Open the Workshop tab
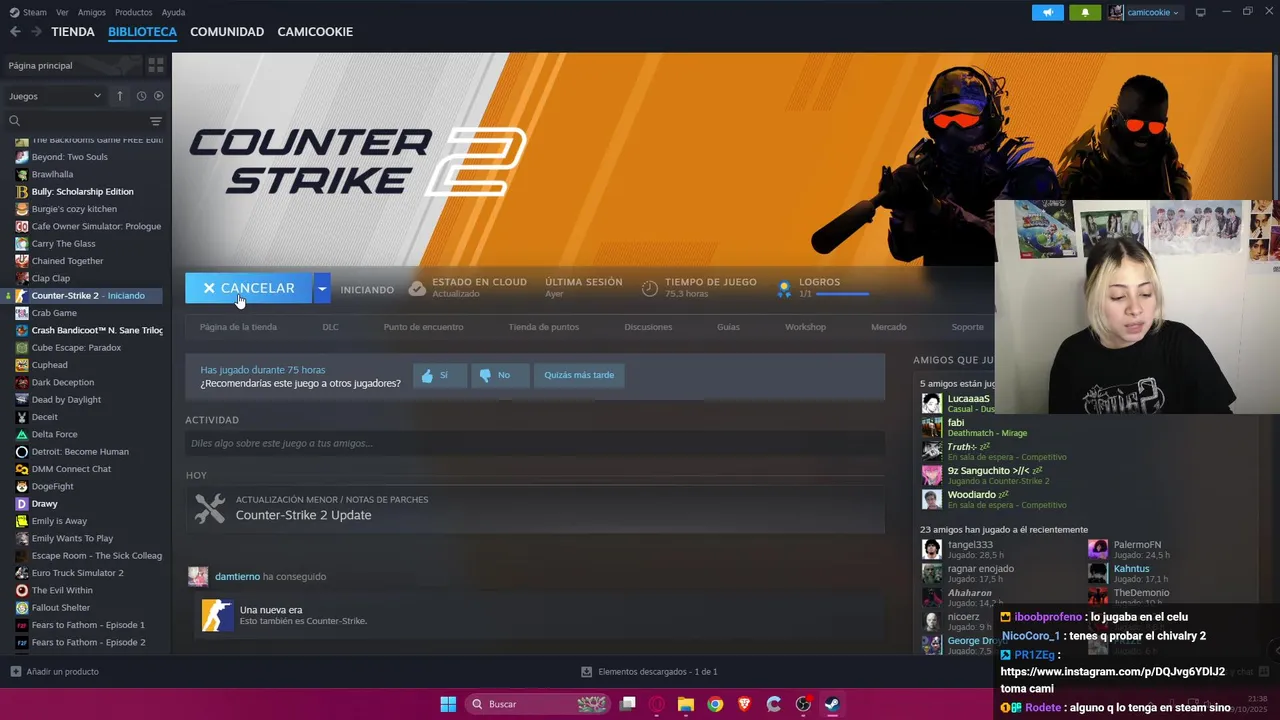The height and width of the screenshot is (720, 1280). [x=805, y=327]
